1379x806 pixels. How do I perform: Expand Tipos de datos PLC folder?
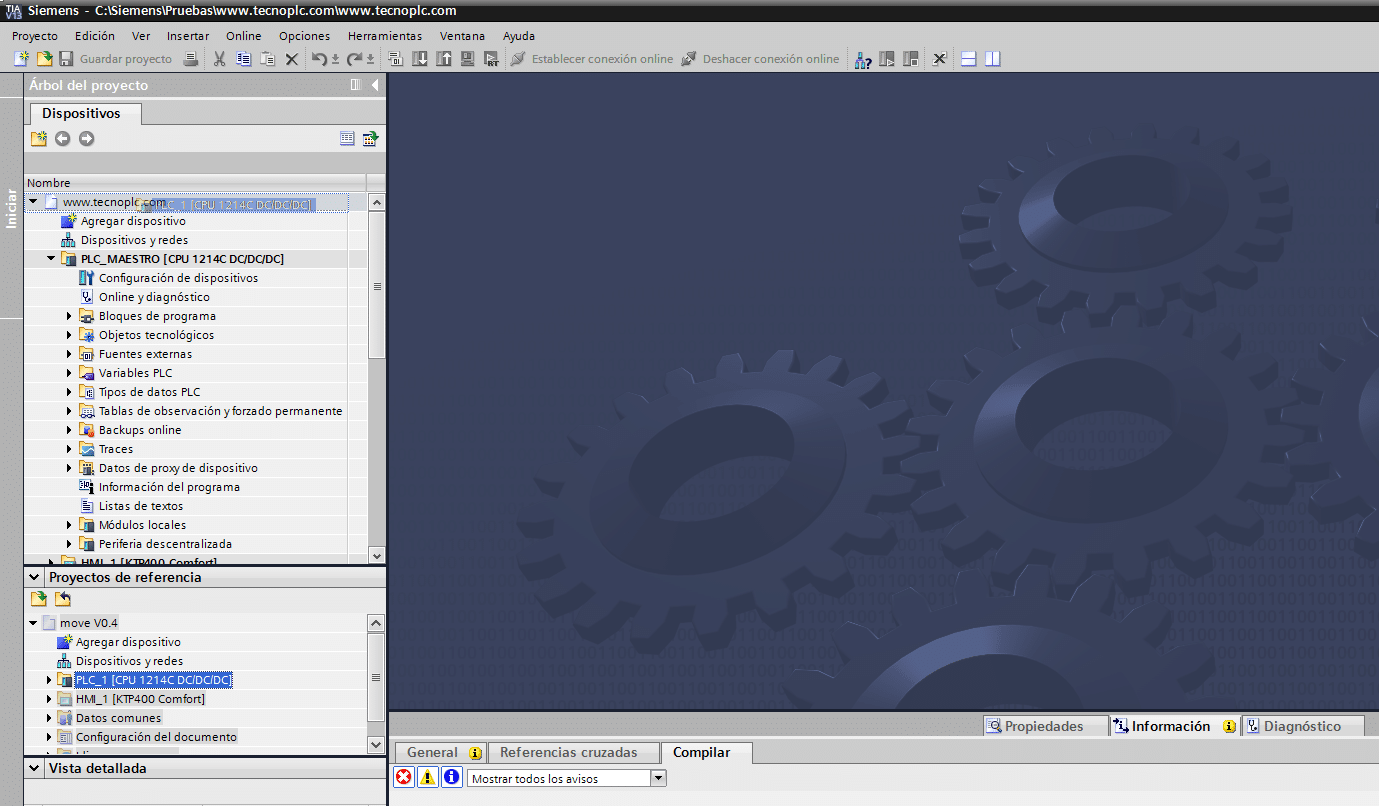tap(70, 392)
